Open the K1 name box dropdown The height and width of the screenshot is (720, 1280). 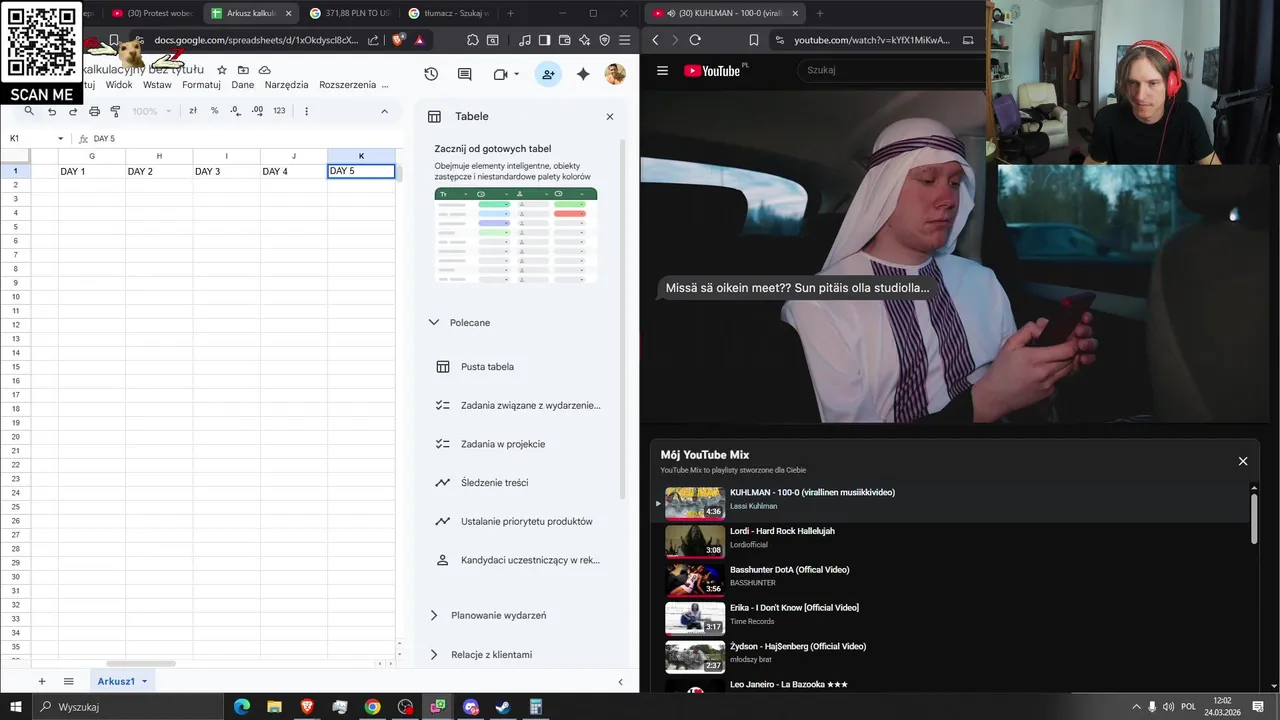60,139
